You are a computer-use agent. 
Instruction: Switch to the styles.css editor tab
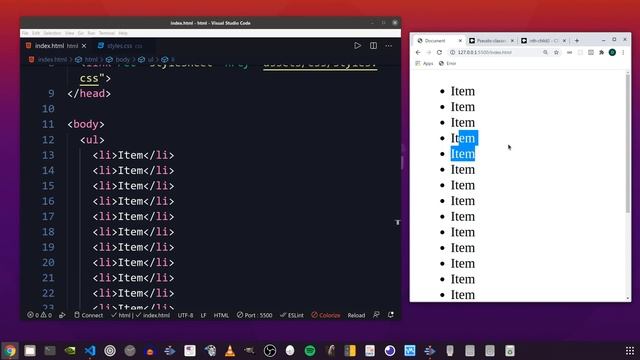click(120, 46)
